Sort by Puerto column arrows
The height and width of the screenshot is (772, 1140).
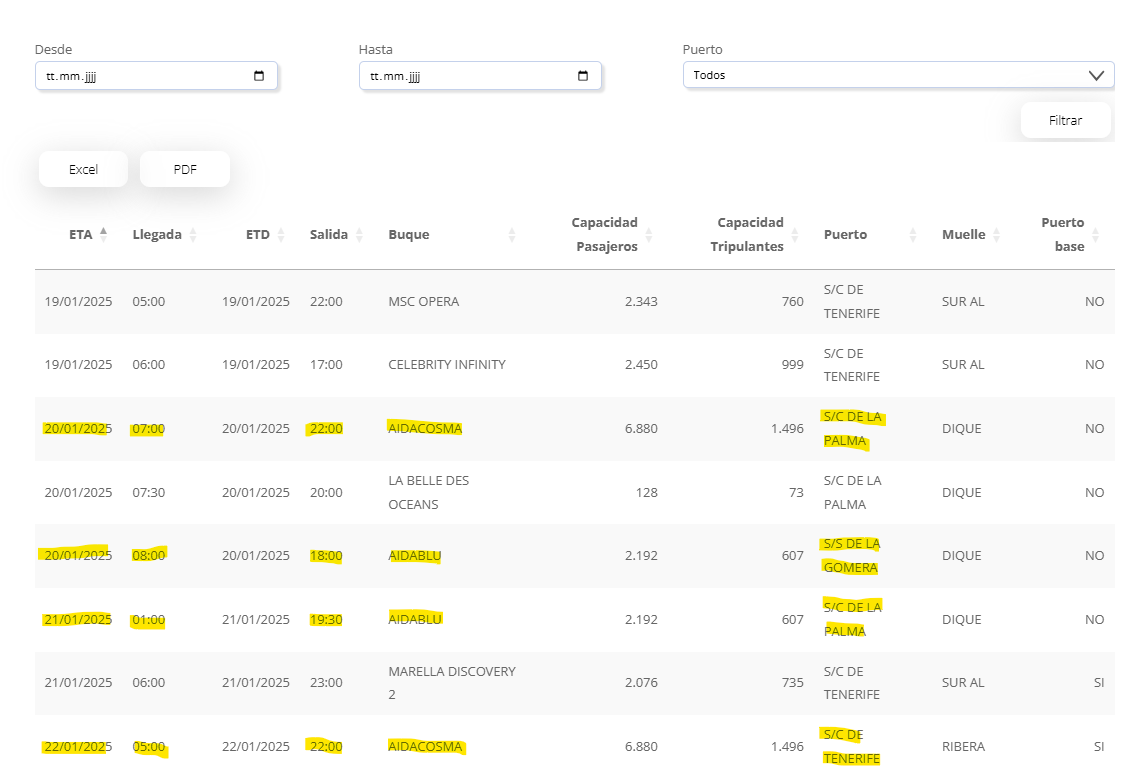(913, 234)
